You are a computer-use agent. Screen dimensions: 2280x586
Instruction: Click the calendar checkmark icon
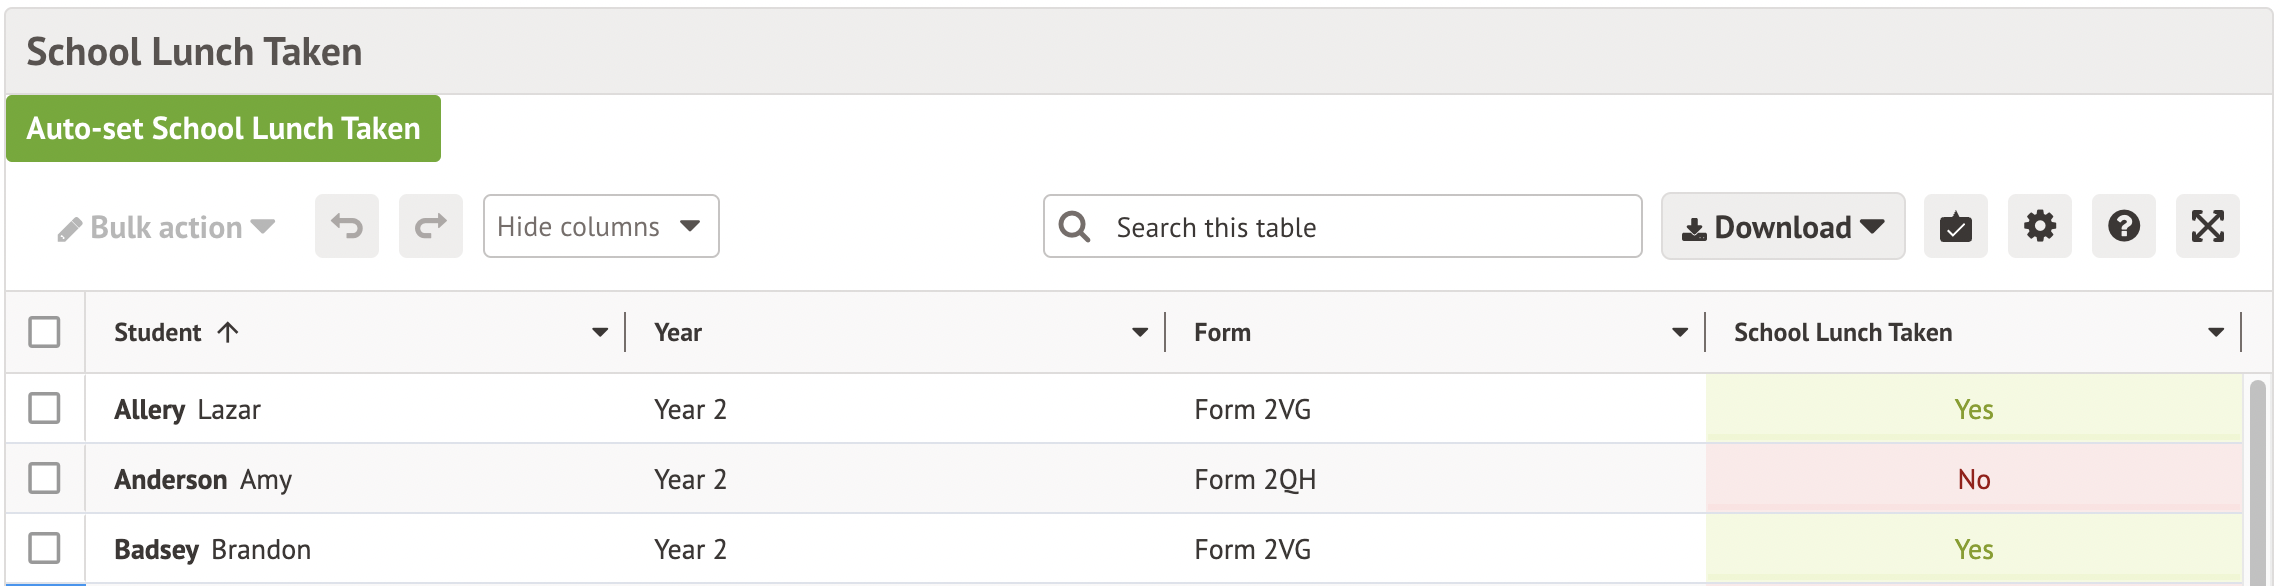1955,227
